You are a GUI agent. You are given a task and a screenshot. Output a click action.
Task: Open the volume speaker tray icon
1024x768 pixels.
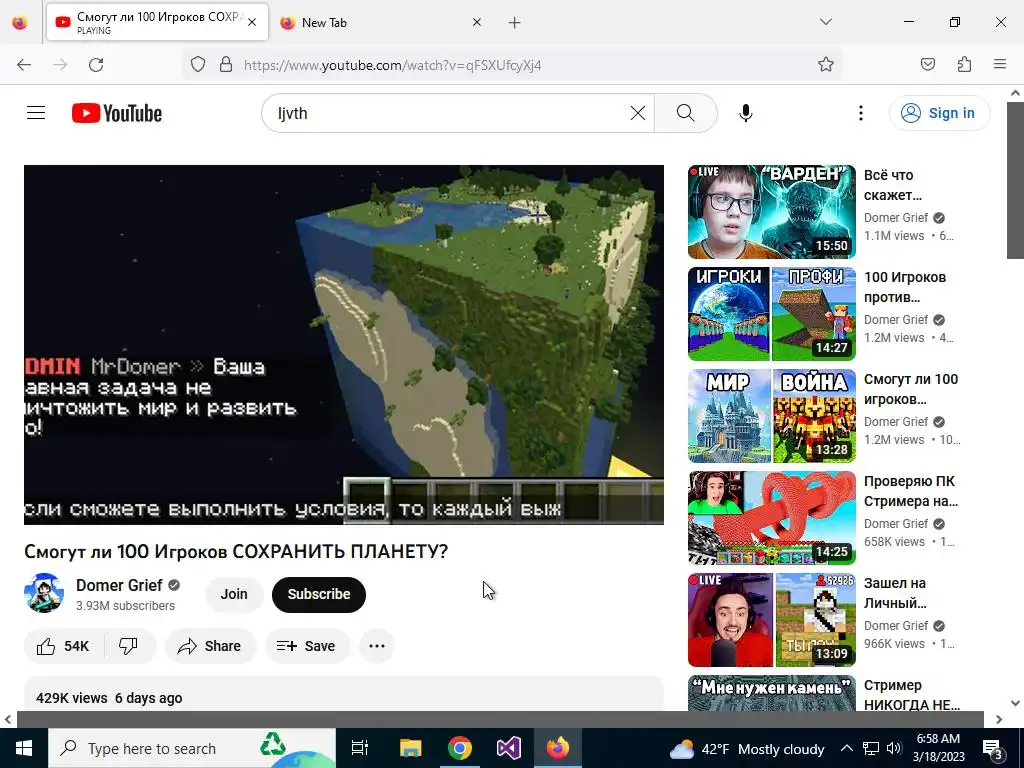click(895, 748)
